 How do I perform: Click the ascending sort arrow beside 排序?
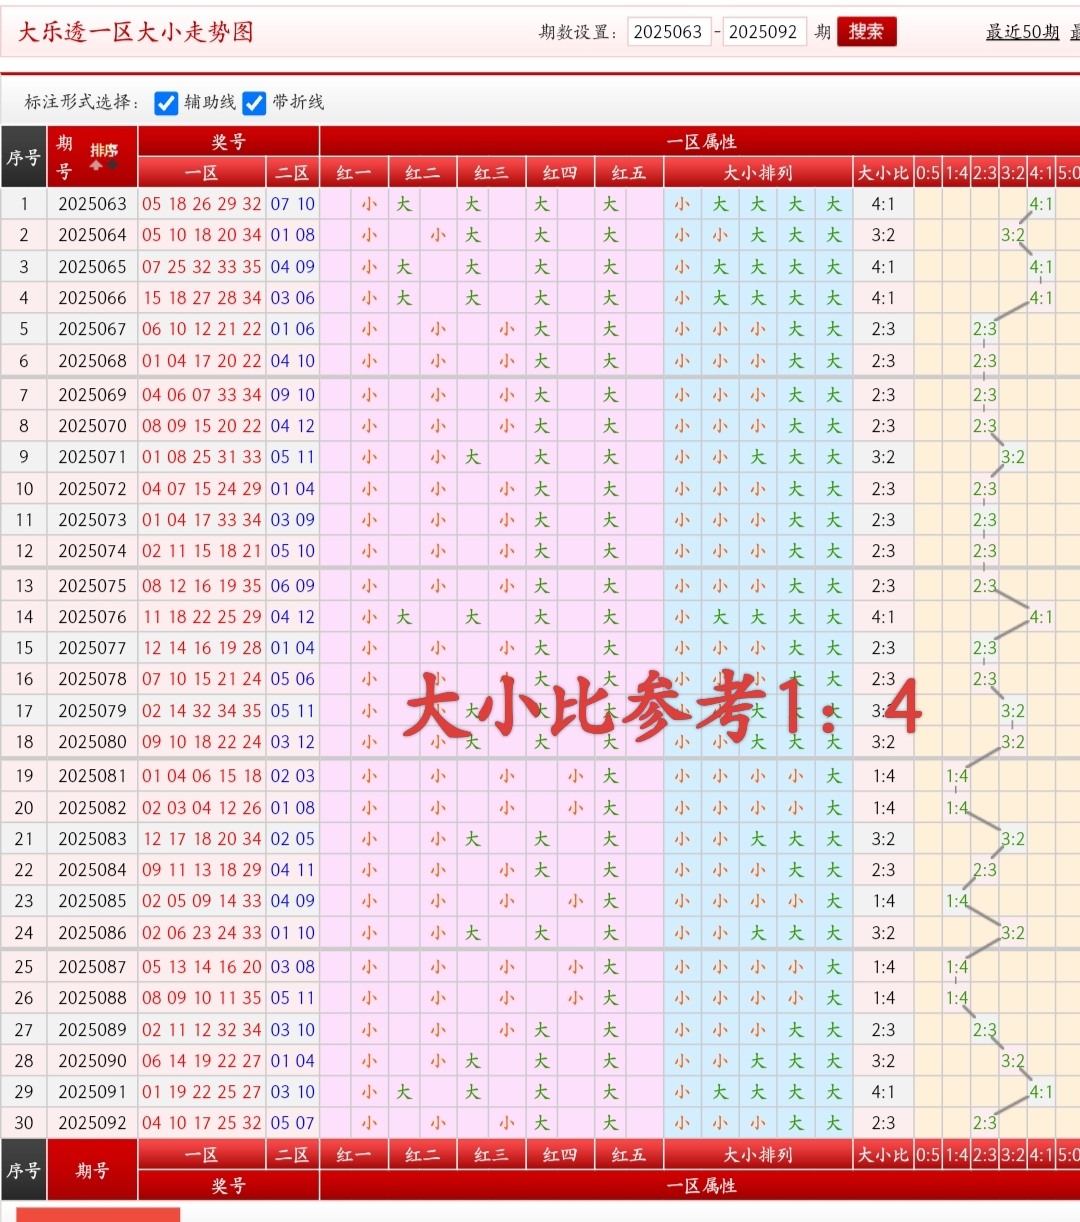pos(96,164)
